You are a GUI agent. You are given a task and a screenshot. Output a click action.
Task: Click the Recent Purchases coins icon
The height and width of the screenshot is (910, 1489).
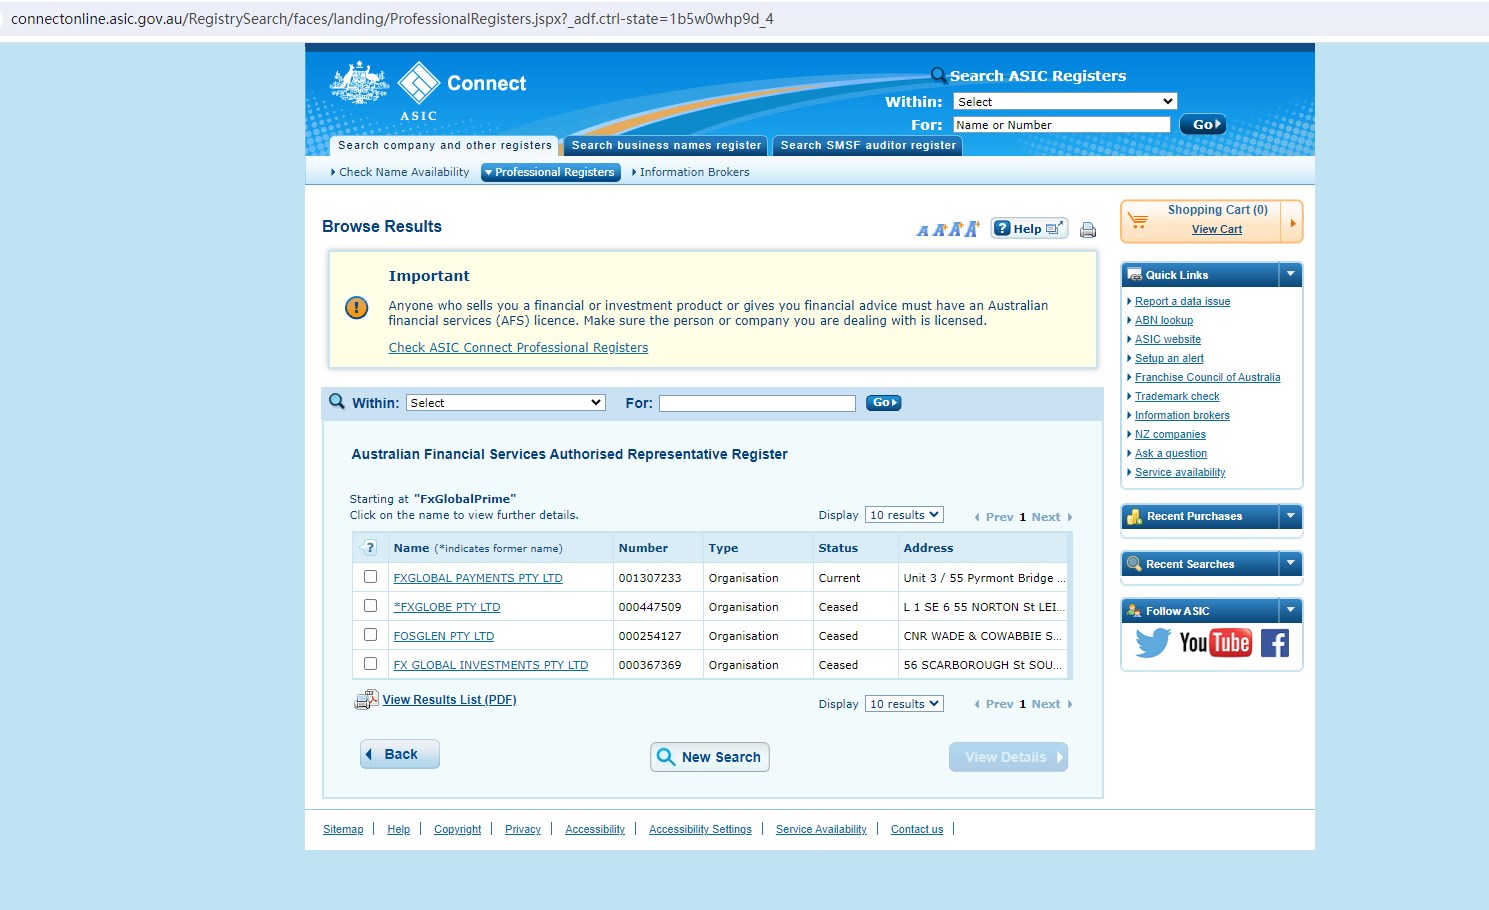coord(1134,517)
